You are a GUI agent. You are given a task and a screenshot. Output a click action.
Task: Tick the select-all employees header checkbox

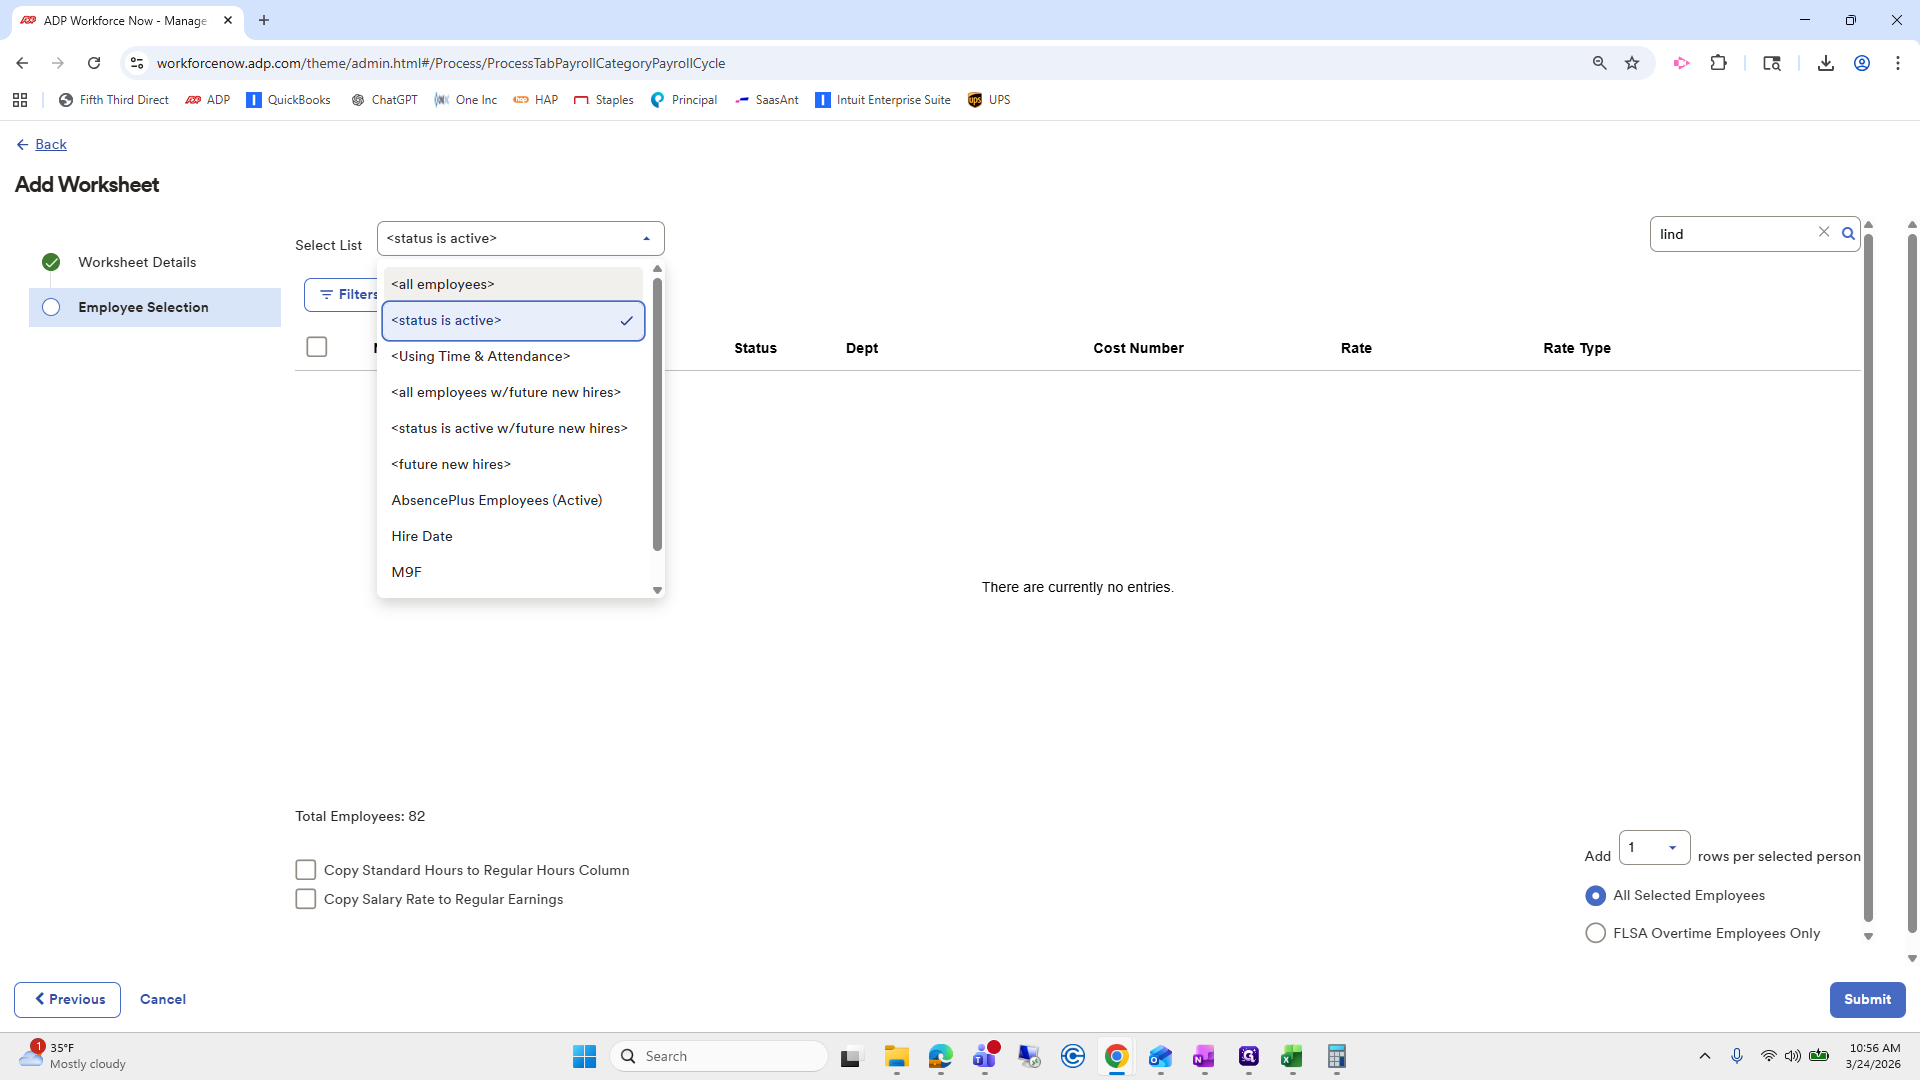coord(317,347)
